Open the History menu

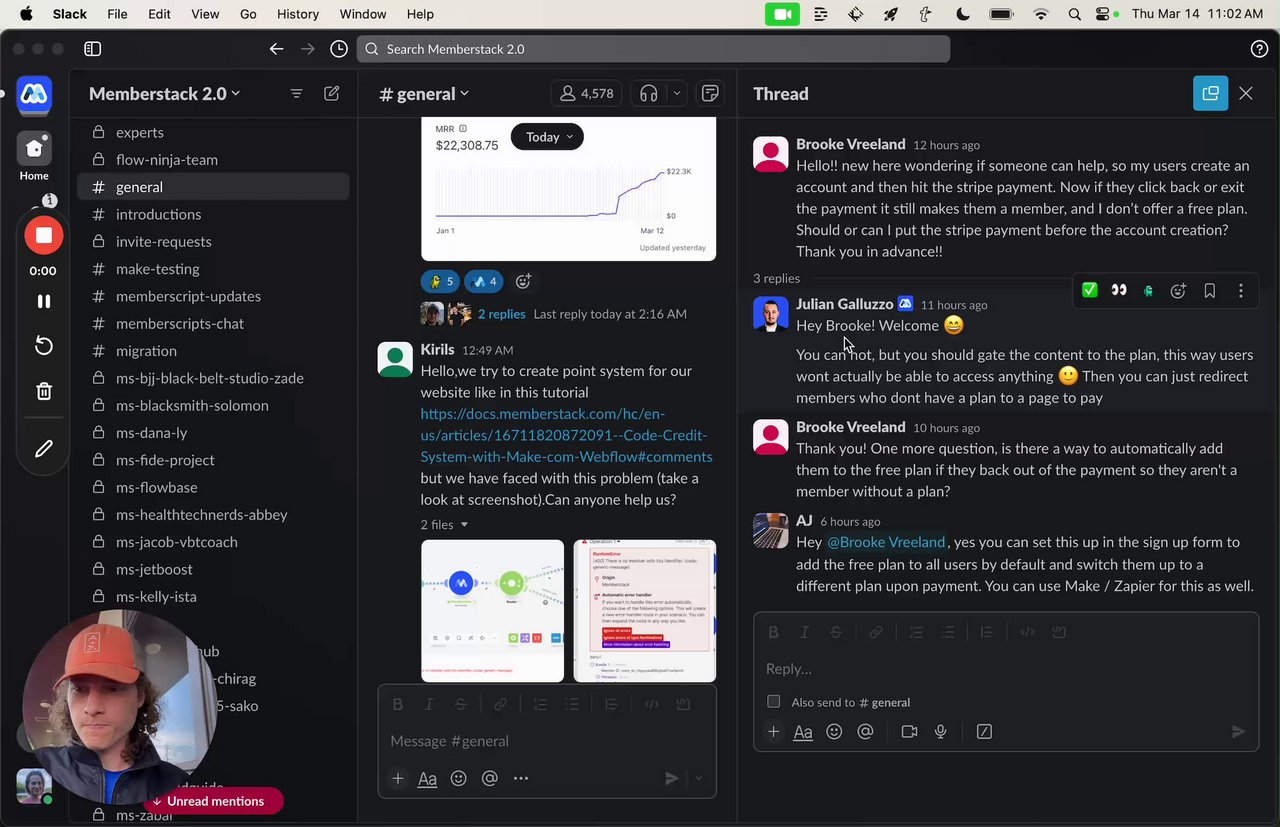298,14
